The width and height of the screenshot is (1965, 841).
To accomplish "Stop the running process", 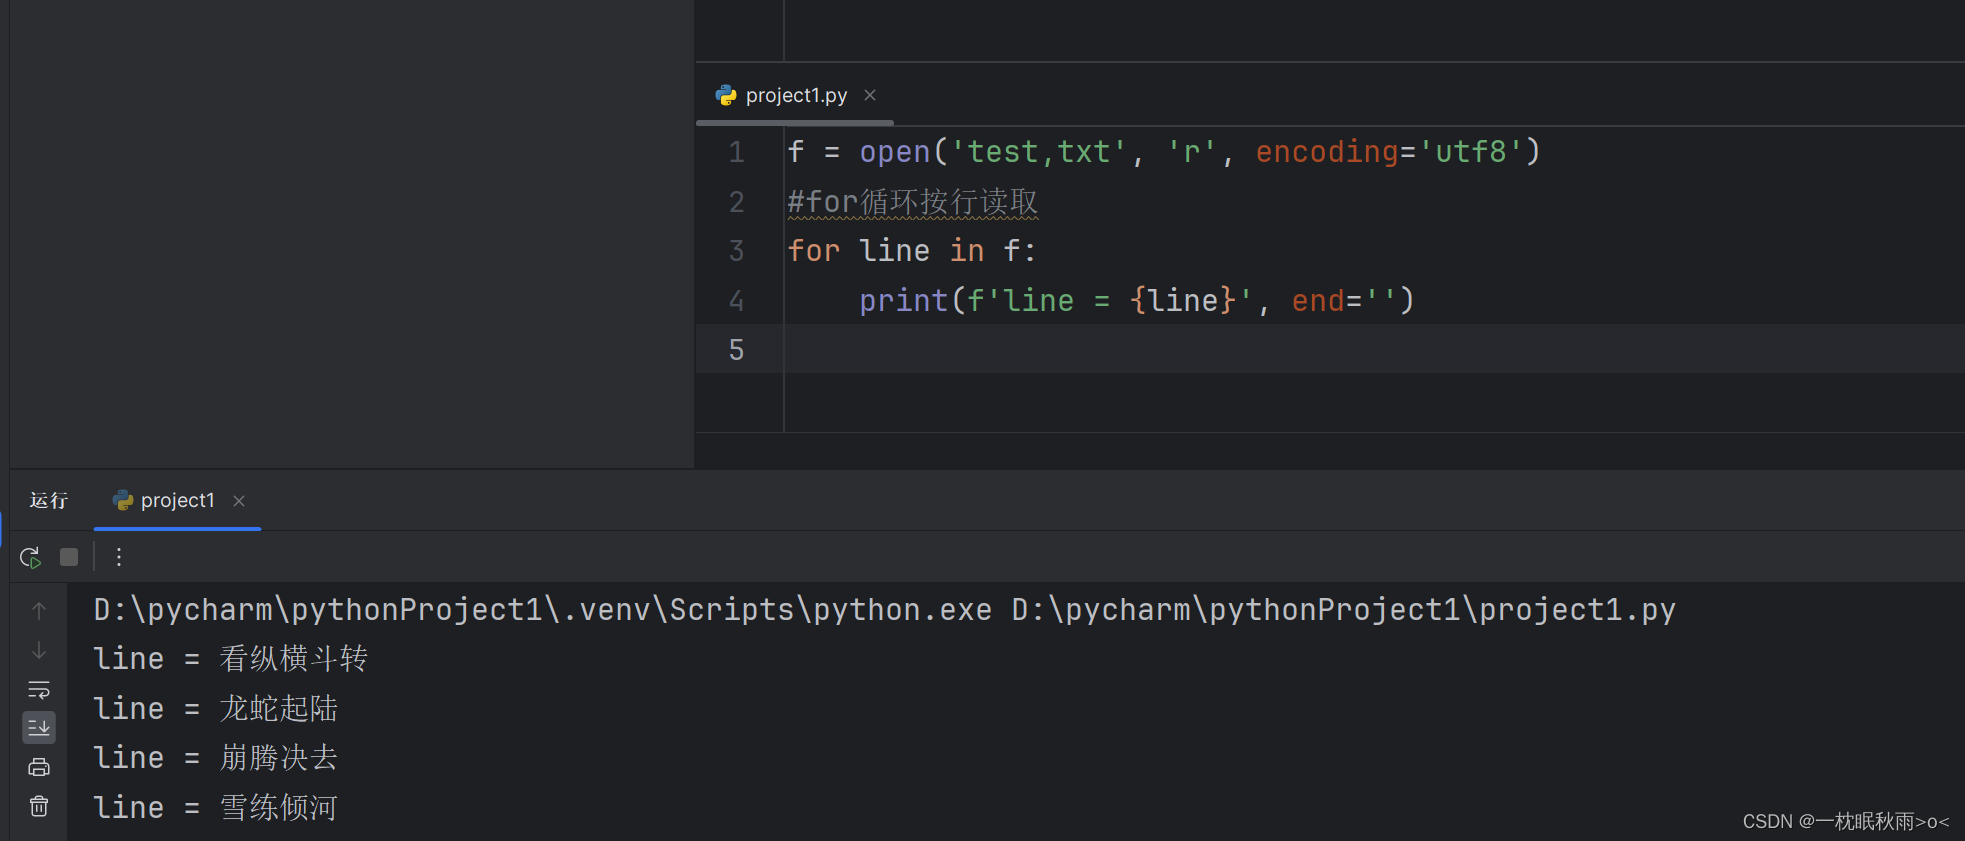I will pos(69,557).
